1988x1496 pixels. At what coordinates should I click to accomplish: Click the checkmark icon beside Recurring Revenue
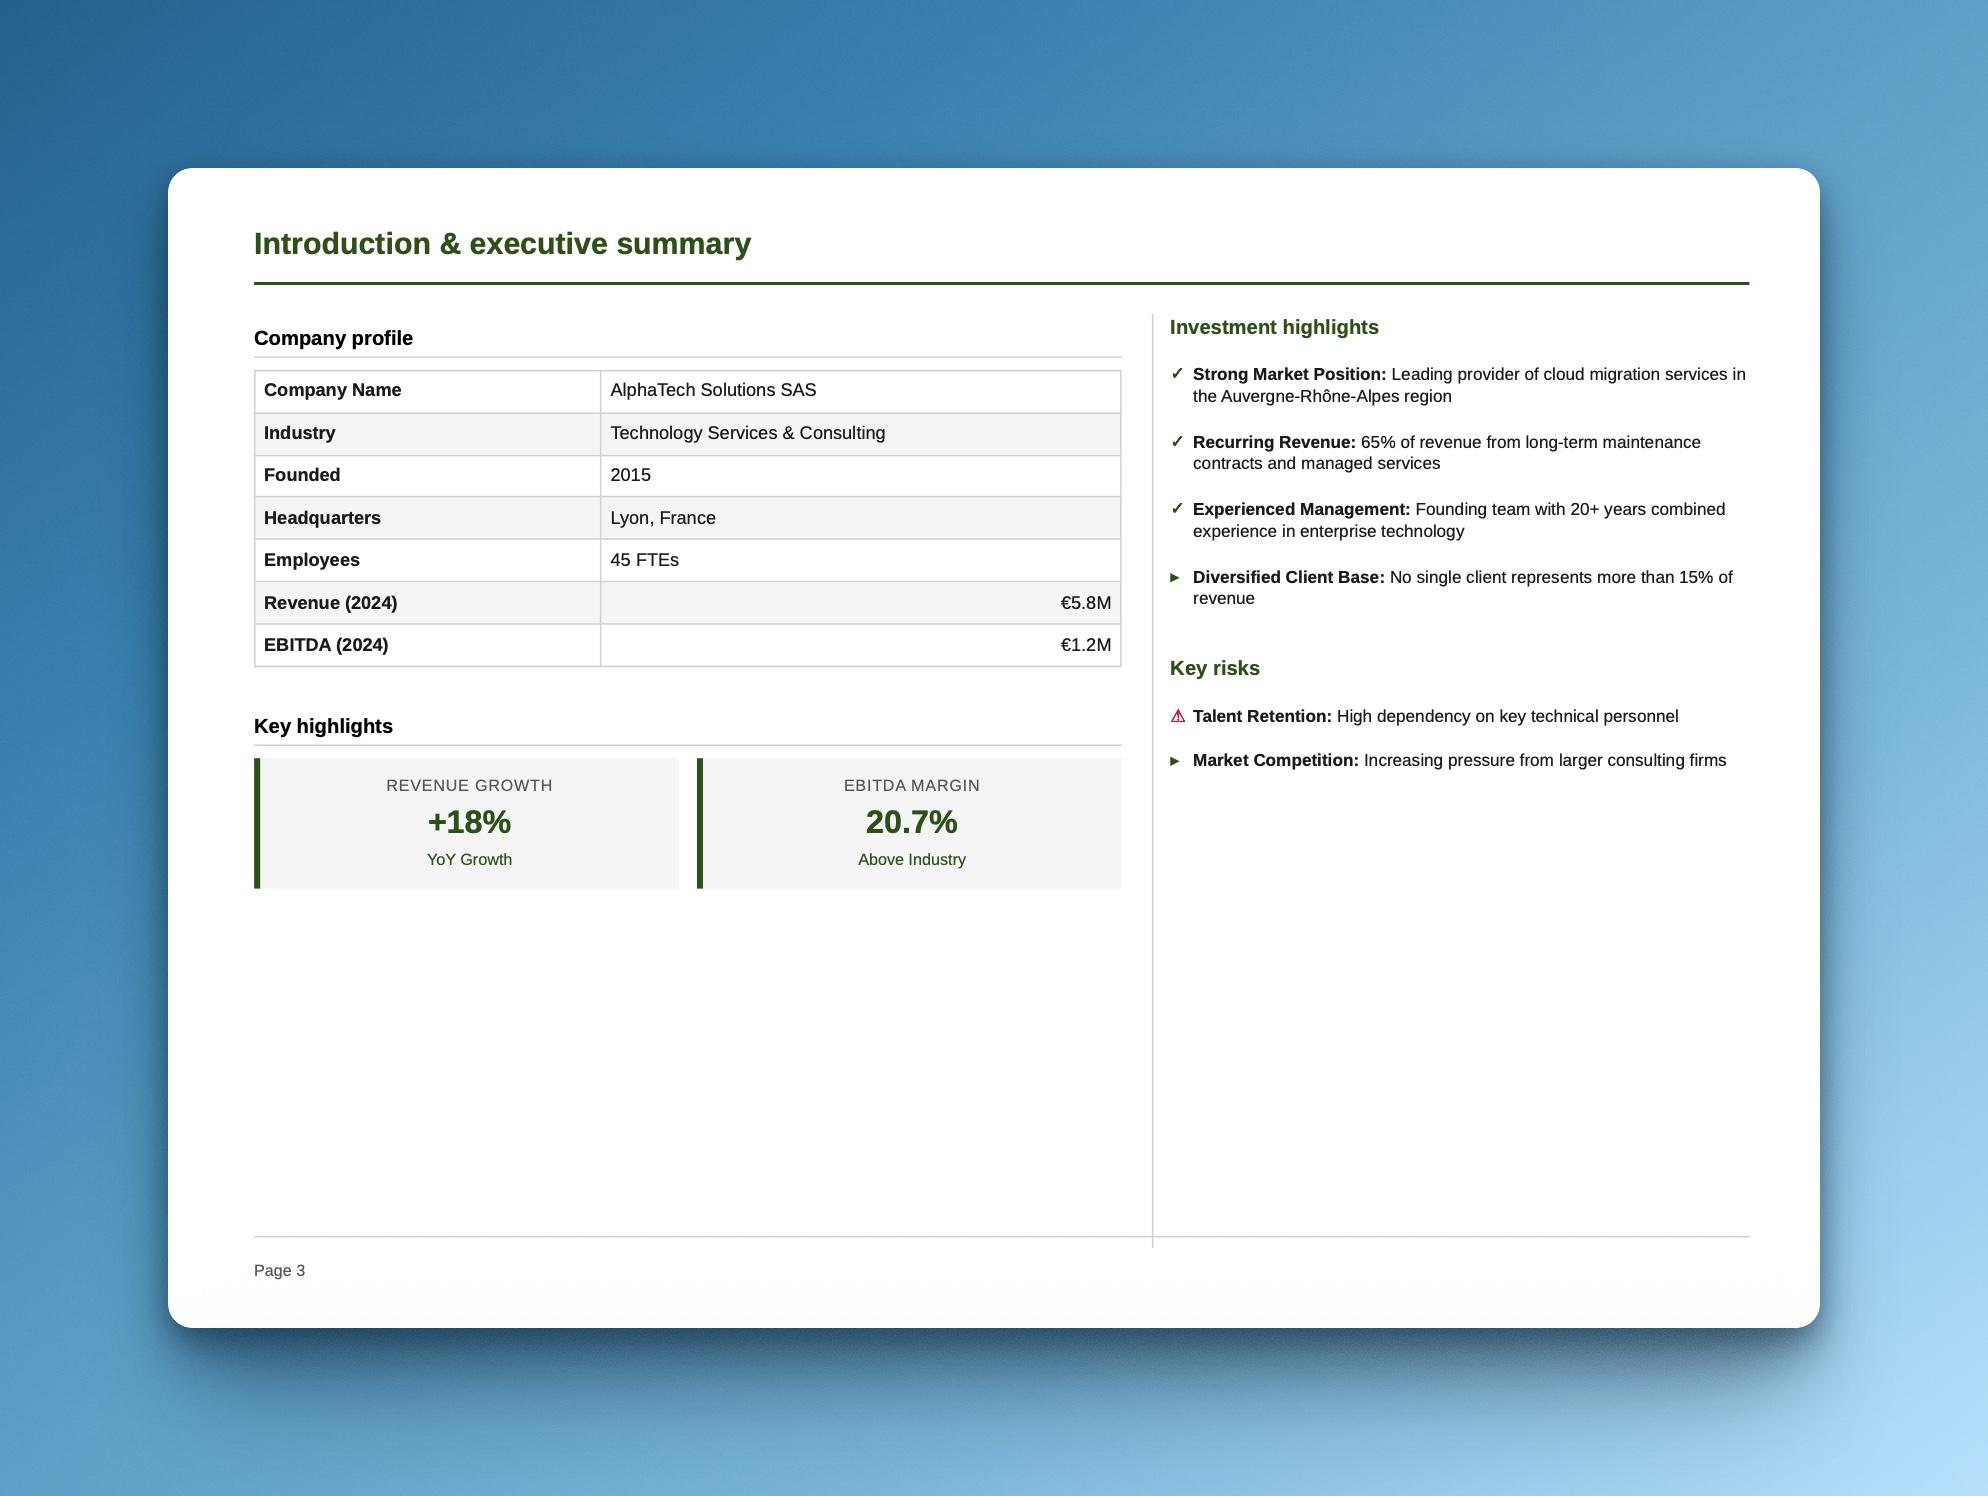tap(1180, 442)
